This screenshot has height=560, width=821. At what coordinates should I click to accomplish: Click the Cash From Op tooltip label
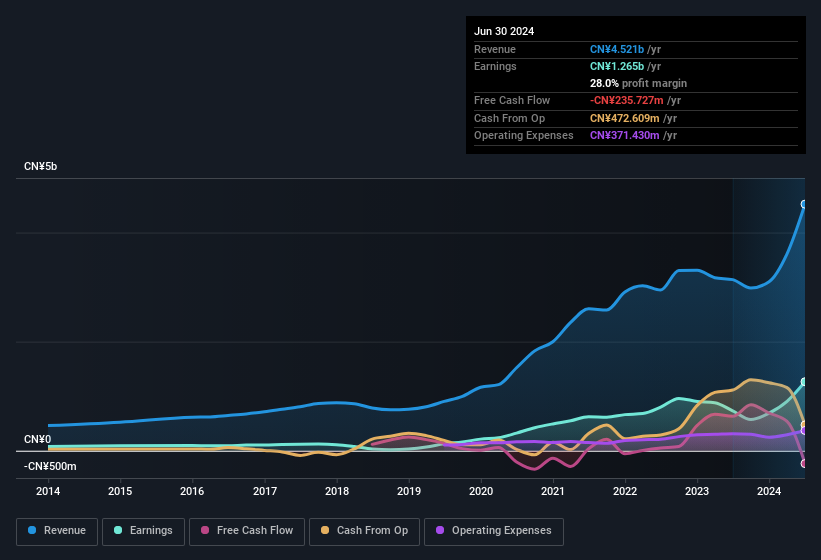(509, 118)
